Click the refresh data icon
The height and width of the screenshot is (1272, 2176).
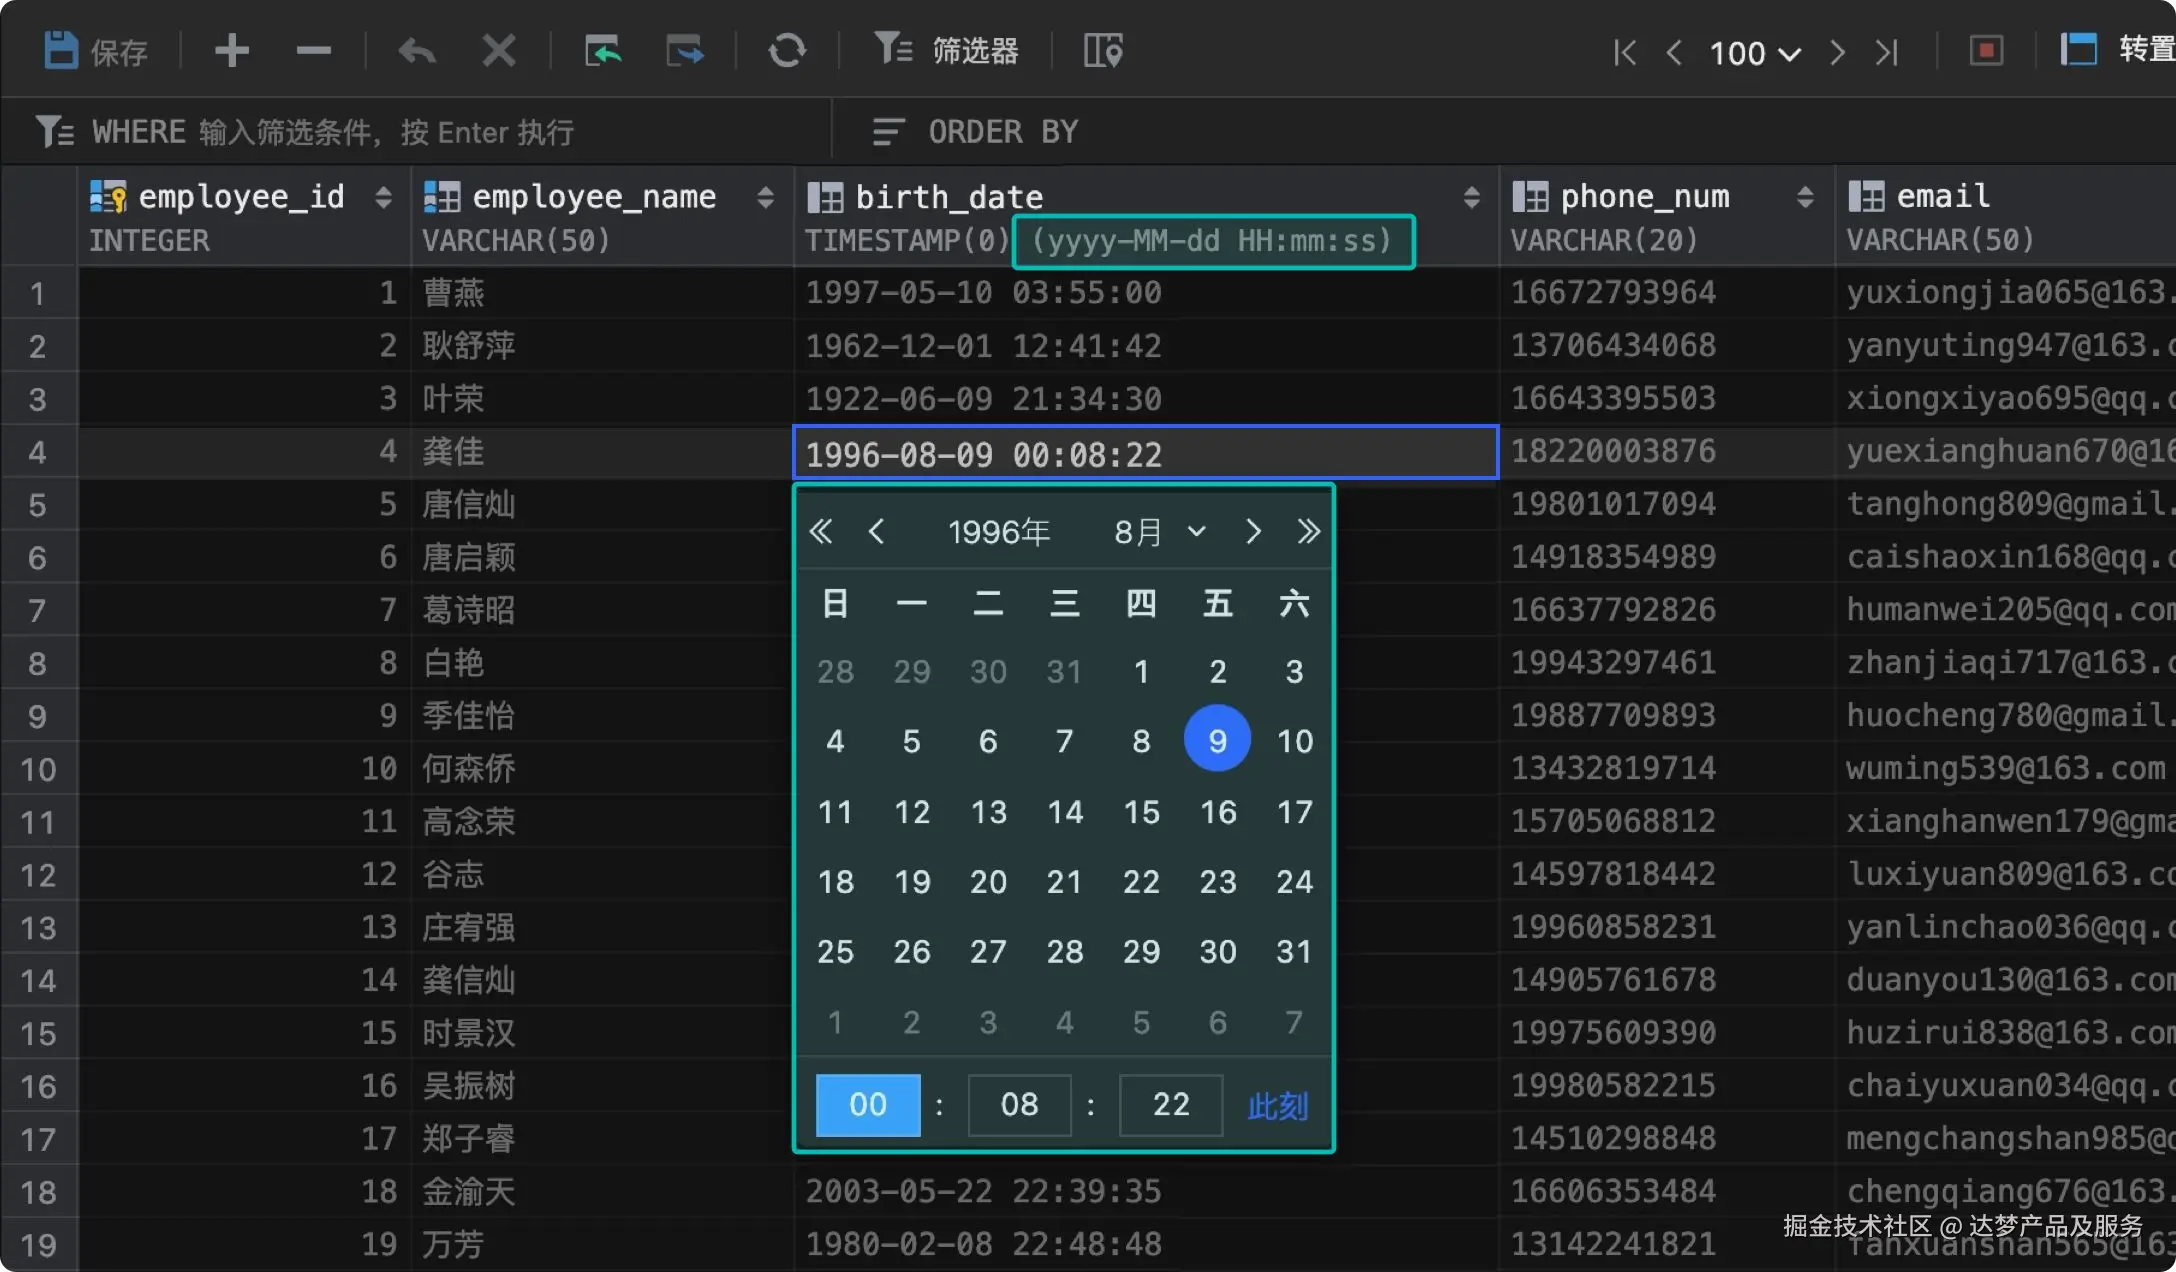(x=787, y=50)
